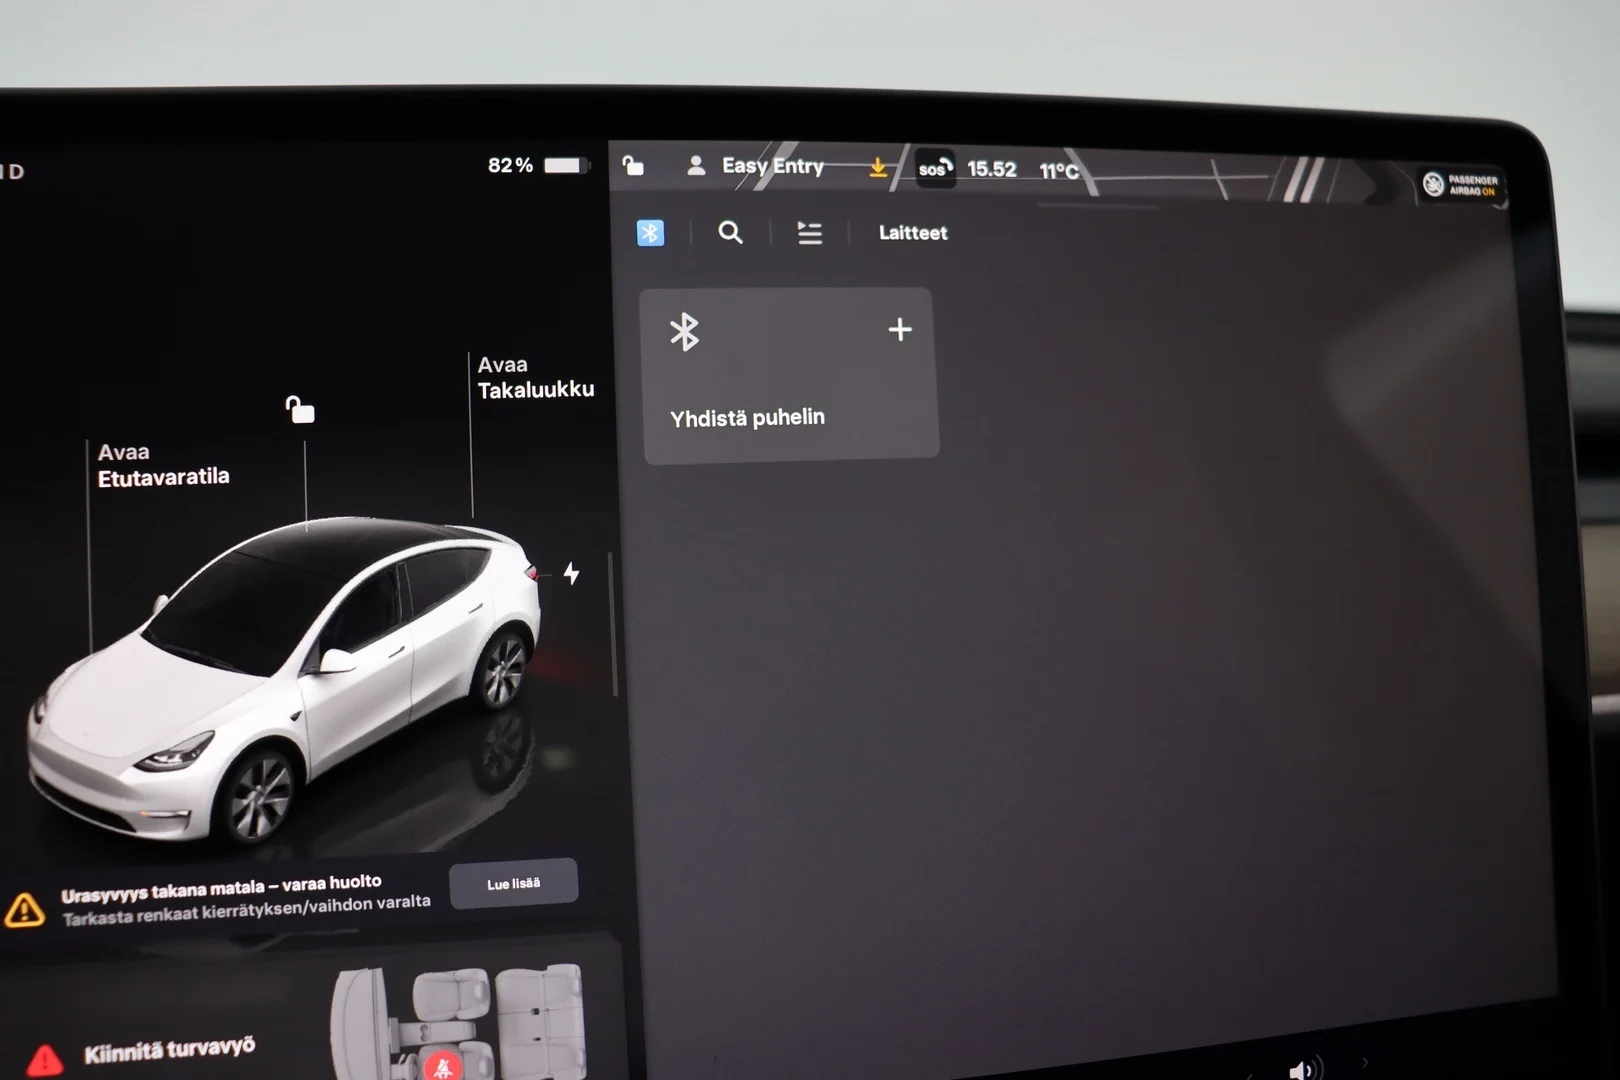This screenshot has width=1620, height=1080.
Task: Open the playlist queue icon
Action: pos(809,233)
